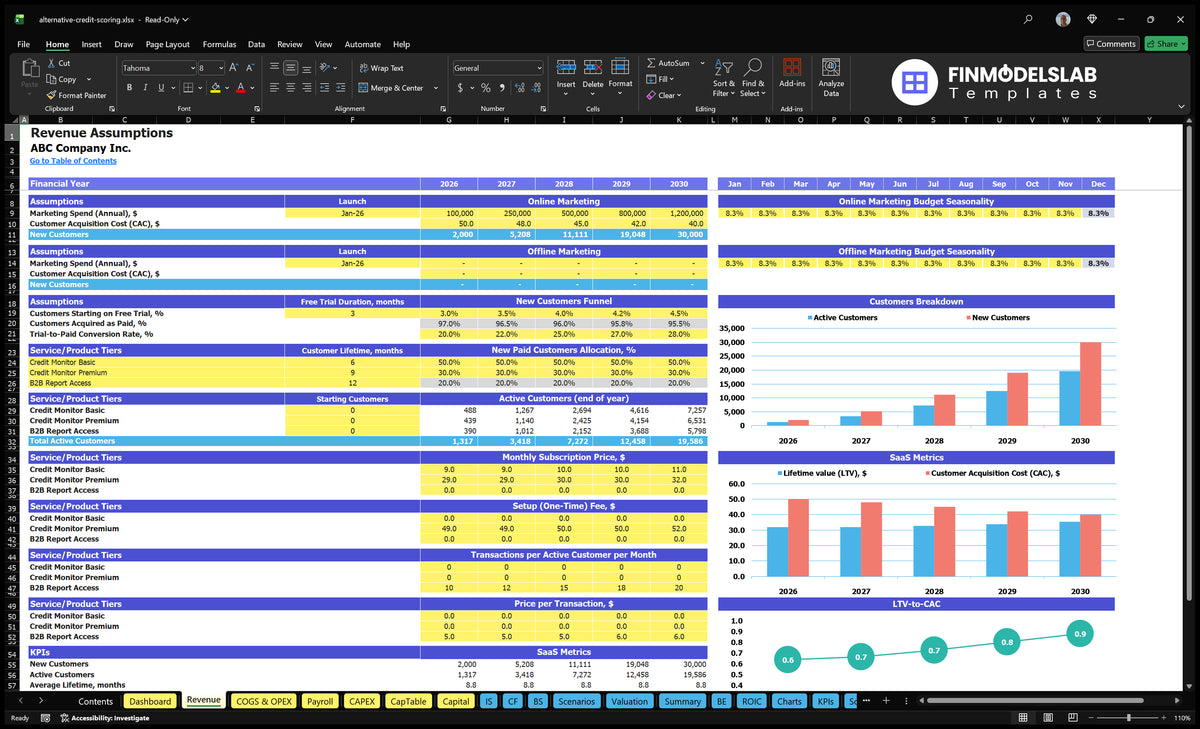Toggle bold formatting
Viewport: 1200px width, 729px height.
[128, 88]
